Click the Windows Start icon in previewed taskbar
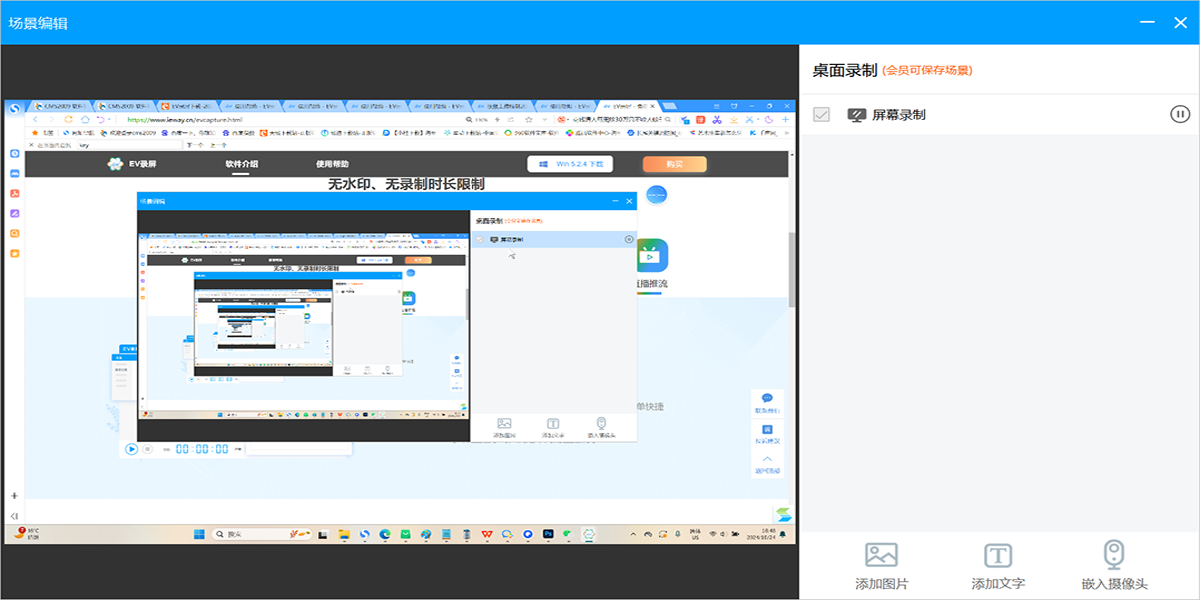1200x600 pixels. tap(197, 534)
